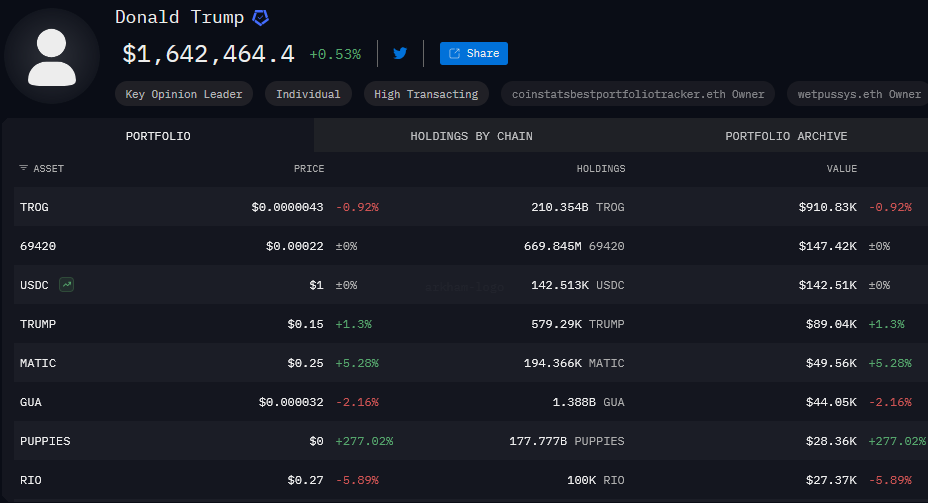Click the 669.845M 69420 holdings
This screenshot has width=928, height=503.
pyautogui.click(x=574, y=246)
